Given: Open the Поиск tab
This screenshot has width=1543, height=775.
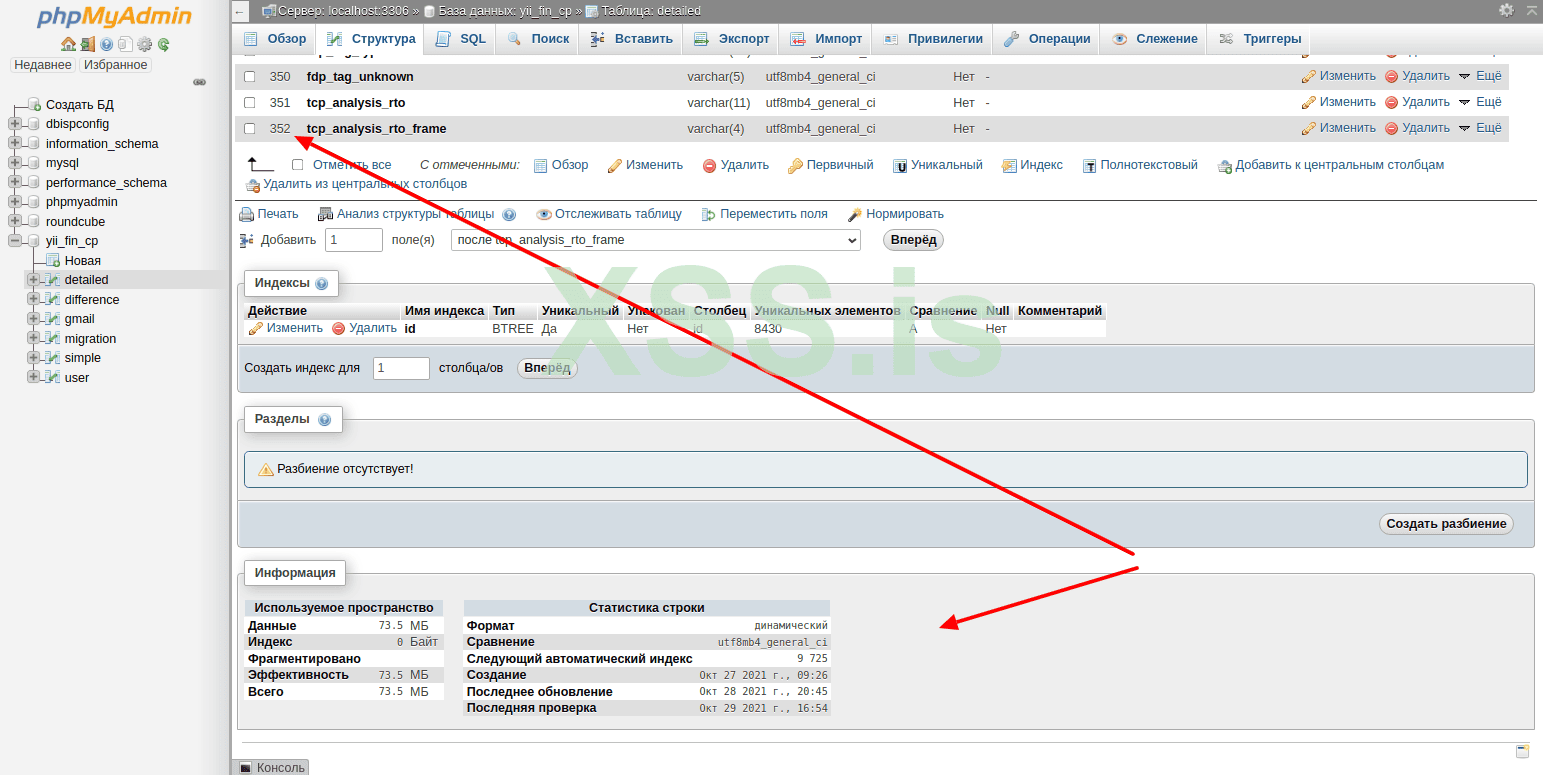Looking at the screenshot, I should tap(538, 39).
